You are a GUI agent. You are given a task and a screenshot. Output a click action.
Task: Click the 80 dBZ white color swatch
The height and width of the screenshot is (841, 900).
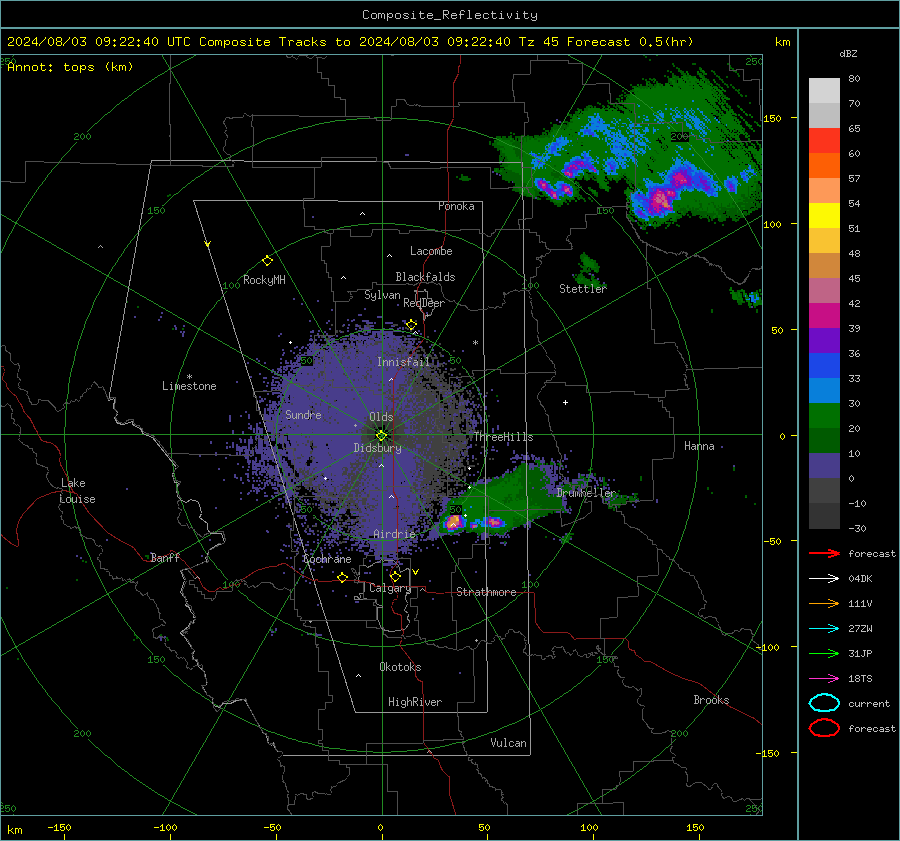pyautogui.click(x=824, y=90)
